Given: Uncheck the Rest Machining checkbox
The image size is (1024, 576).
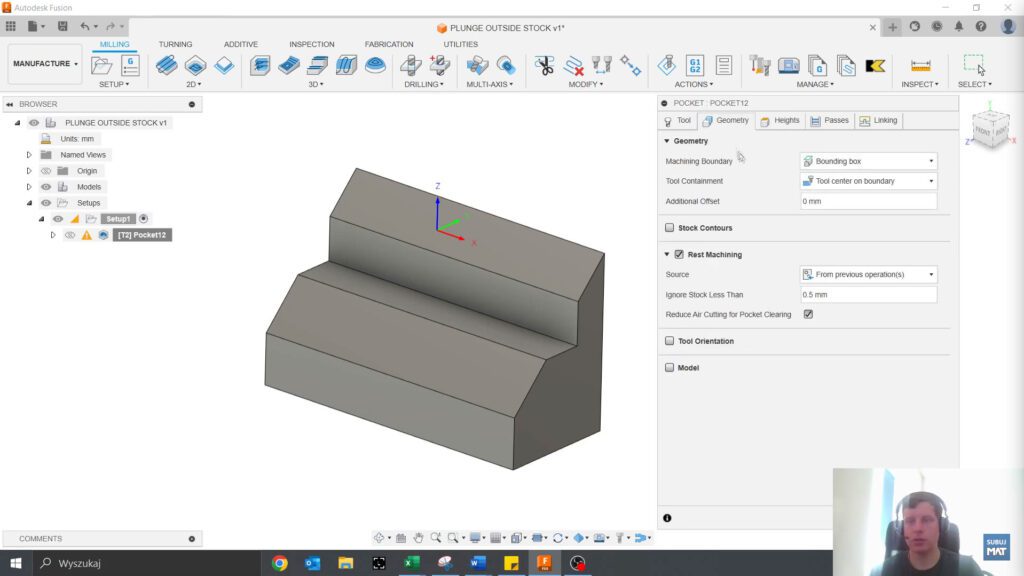Looking at the screenshot, I should click(677, 254).
